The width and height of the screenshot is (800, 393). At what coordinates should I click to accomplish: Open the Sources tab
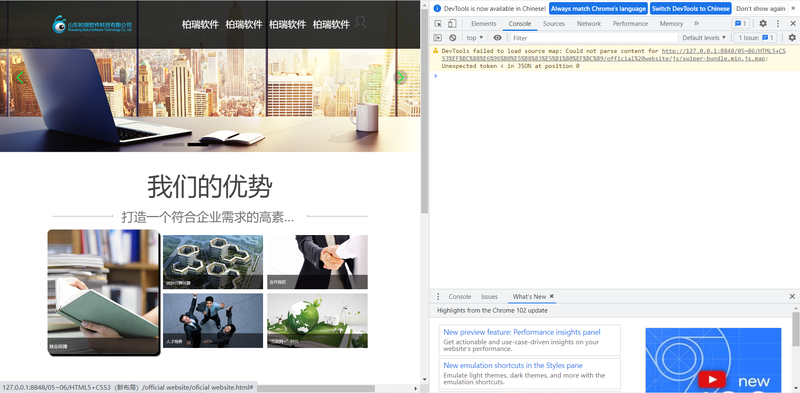554,23
